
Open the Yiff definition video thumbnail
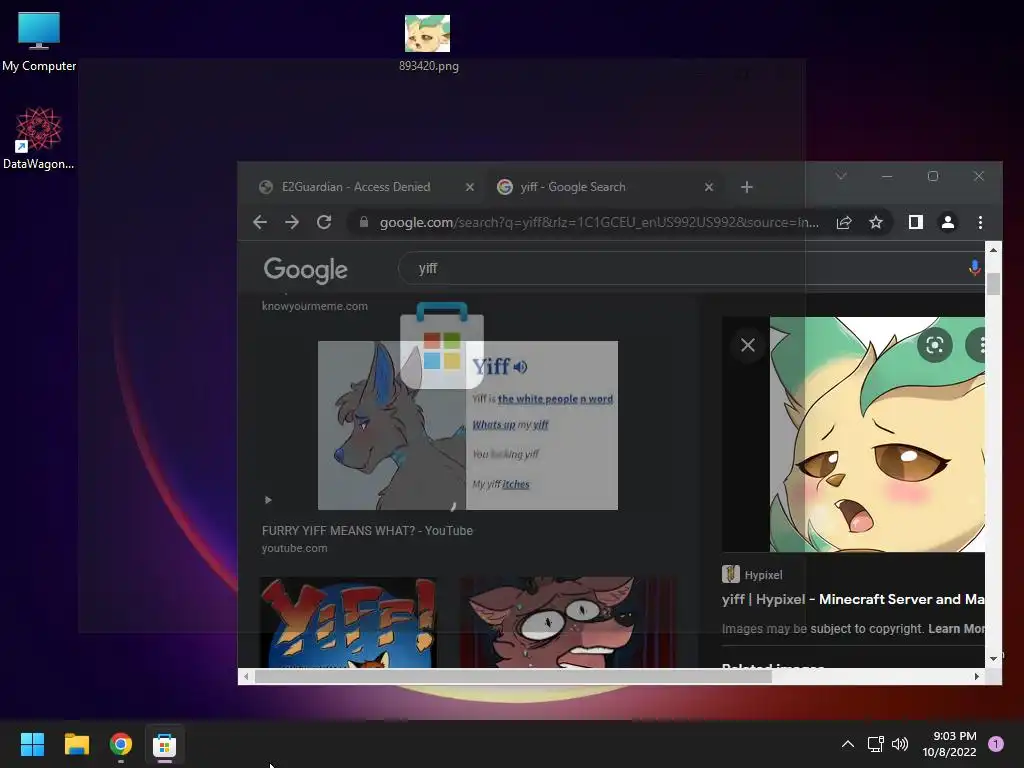(468, 425)
